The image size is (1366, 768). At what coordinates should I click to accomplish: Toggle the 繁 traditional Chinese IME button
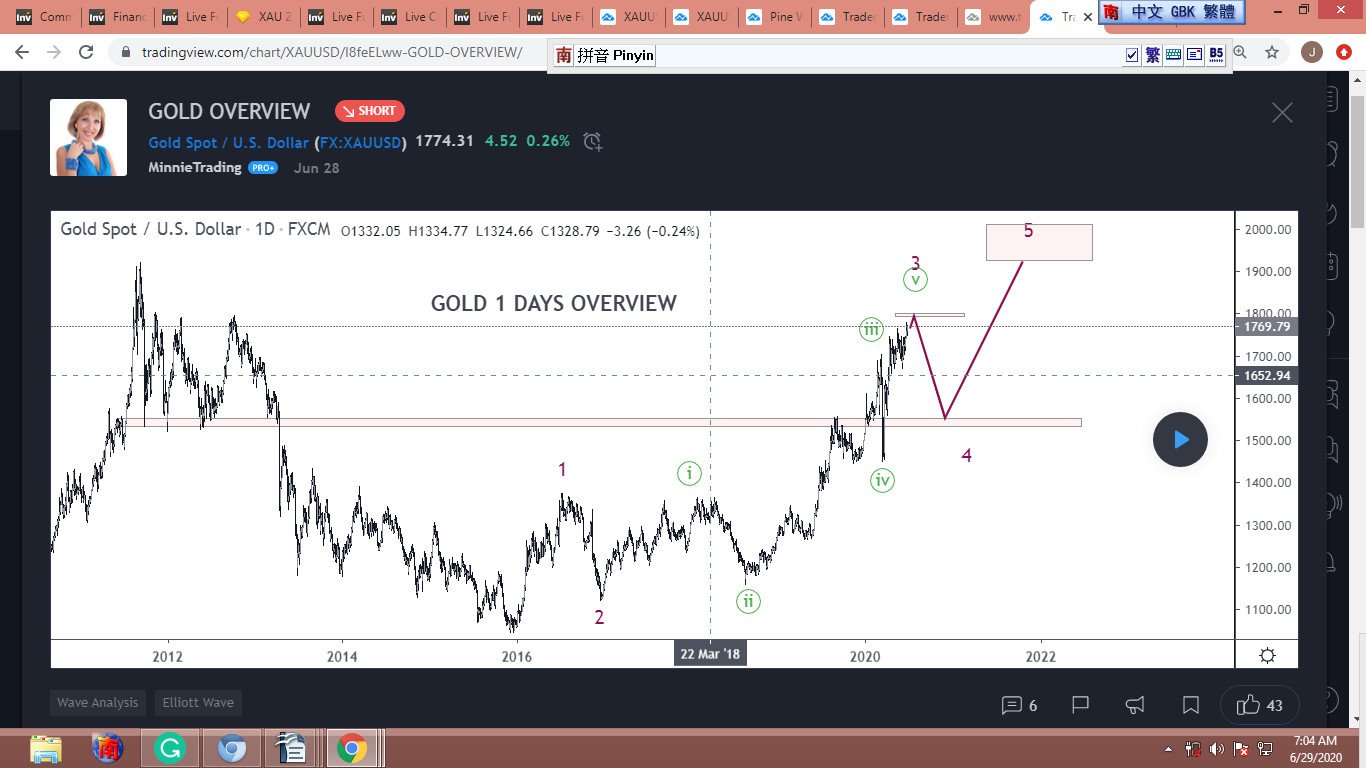point(1153,55)
